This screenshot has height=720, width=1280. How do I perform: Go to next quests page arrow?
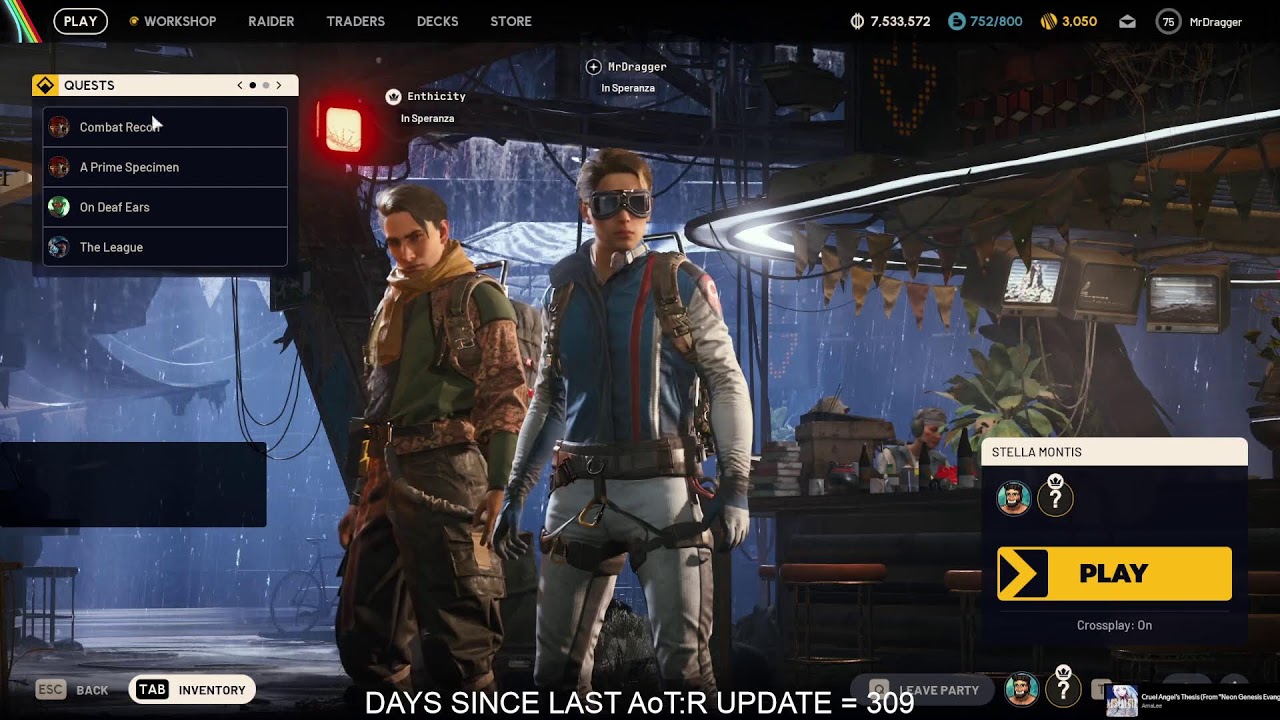tap(278, 86)
